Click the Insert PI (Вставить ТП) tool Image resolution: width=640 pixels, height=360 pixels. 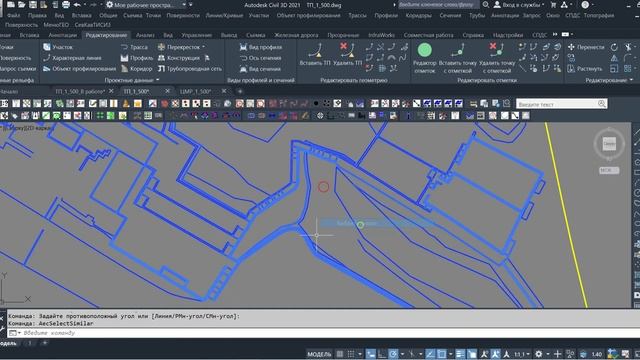tap(315, 54)
